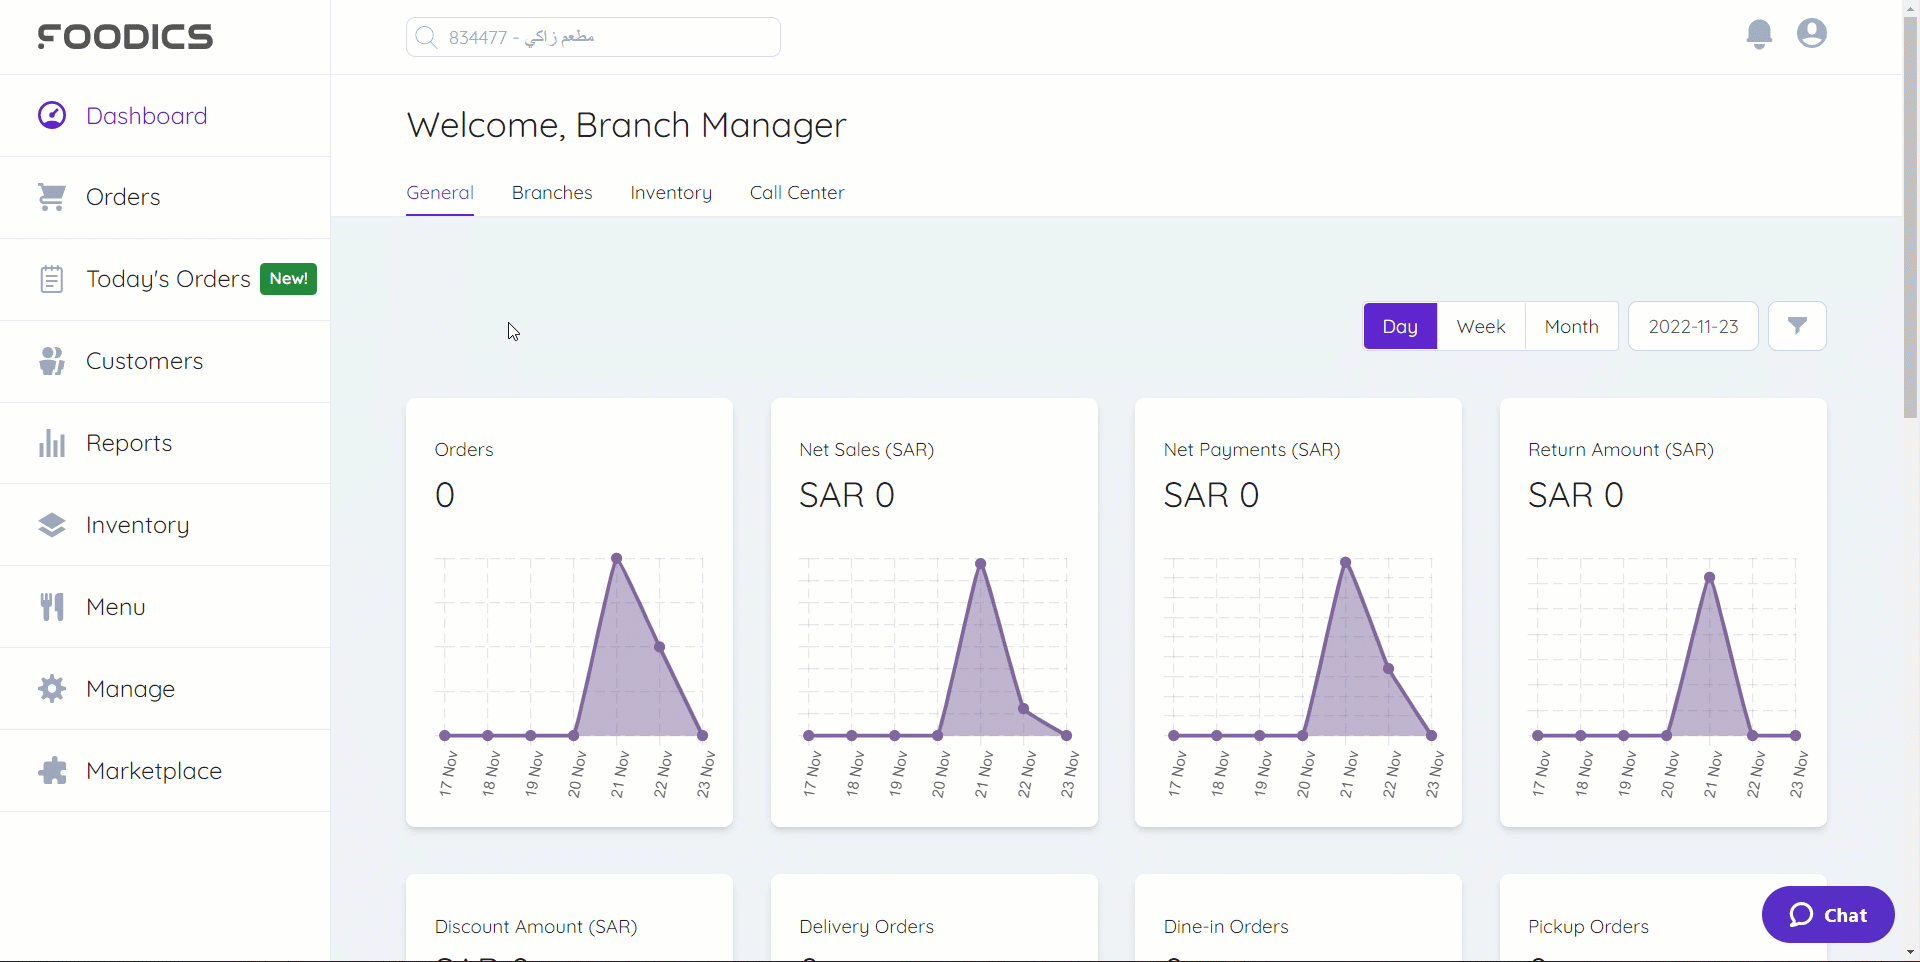The width and height of the screenshot is (1920, 962).
Task: Open notifications bell icon
Action: (x=1759, y=34)
